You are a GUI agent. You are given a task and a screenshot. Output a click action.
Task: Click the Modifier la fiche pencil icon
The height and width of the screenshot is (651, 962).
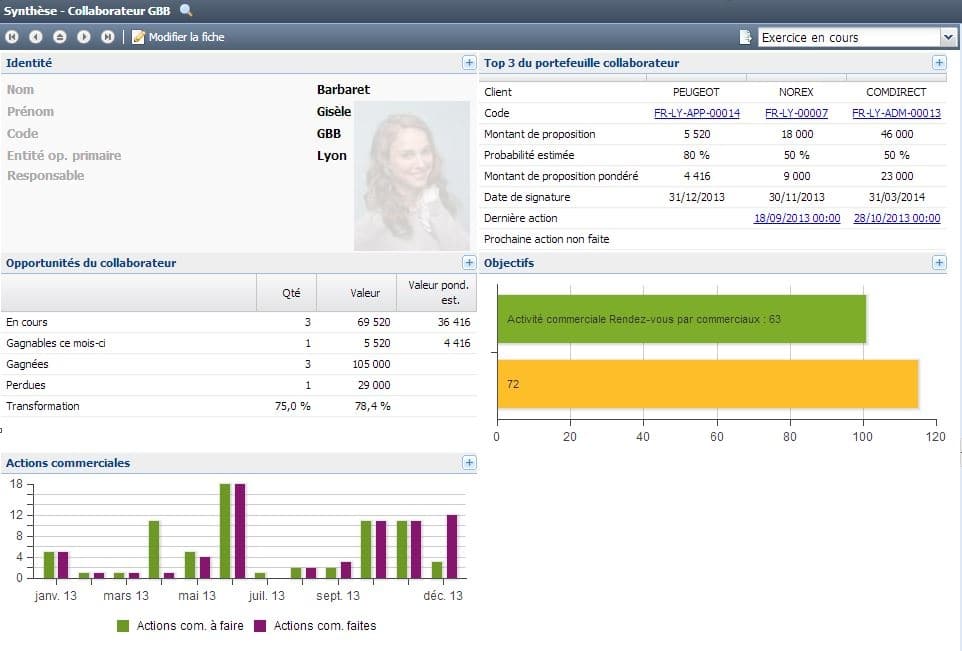click(x=138, y=36)
